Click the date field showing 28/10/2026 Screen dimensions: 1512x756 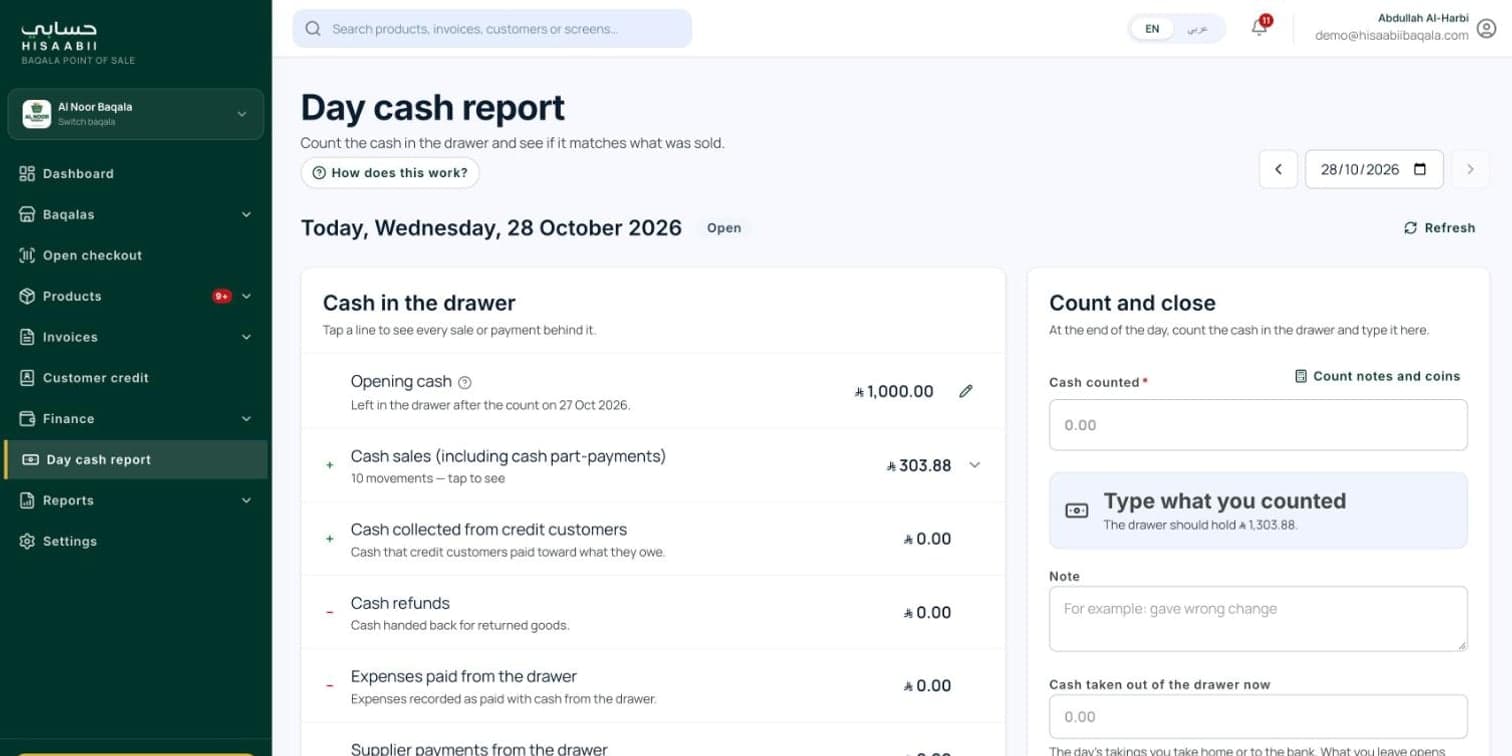coord(1374,169)
